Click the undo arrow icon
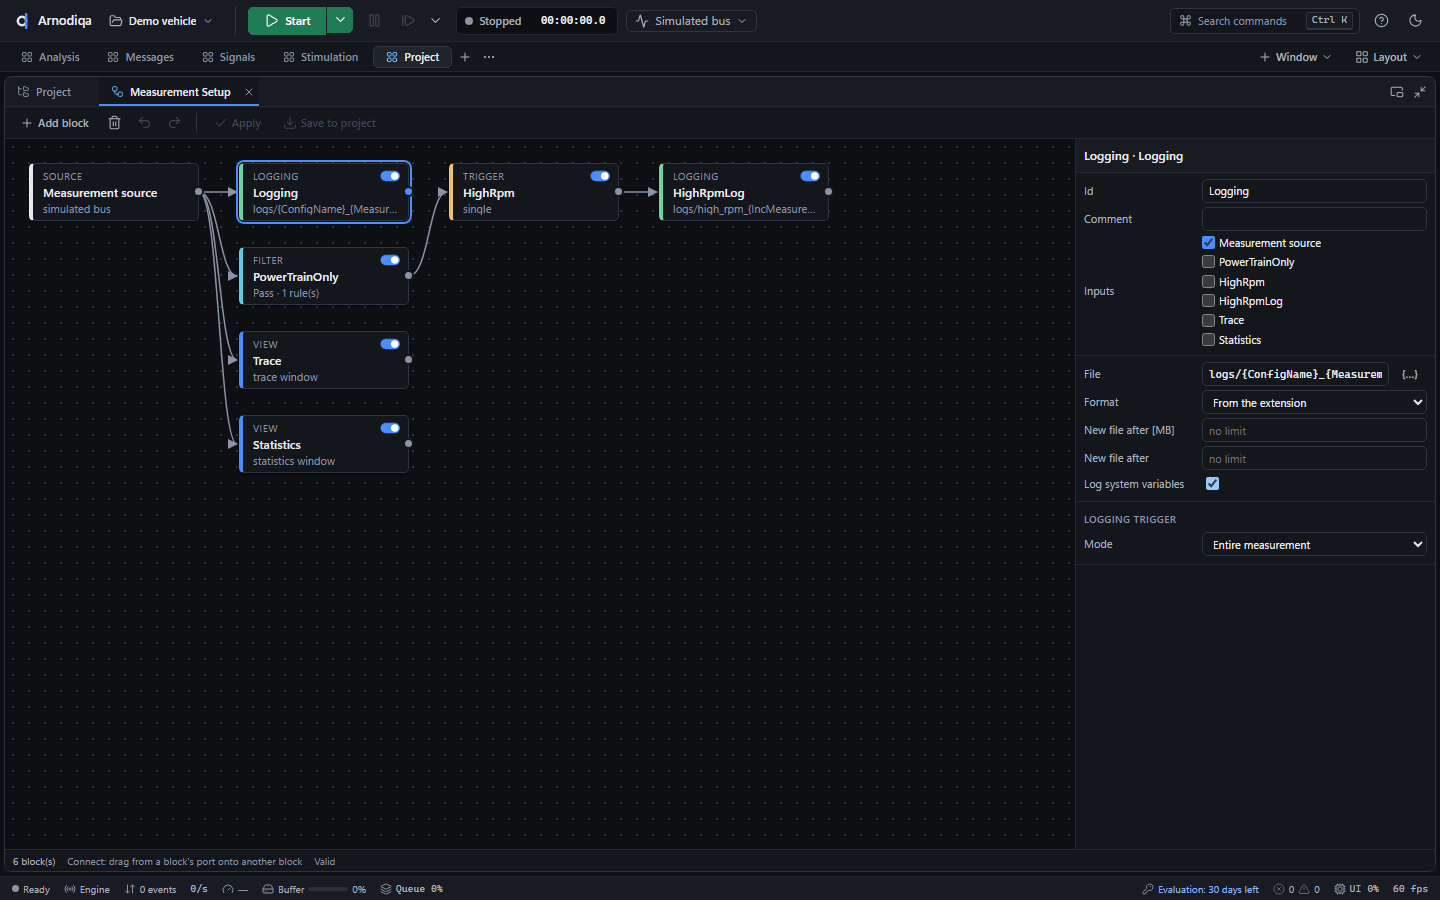Screen dimensions: 1440x900 [x=145, y=123]
